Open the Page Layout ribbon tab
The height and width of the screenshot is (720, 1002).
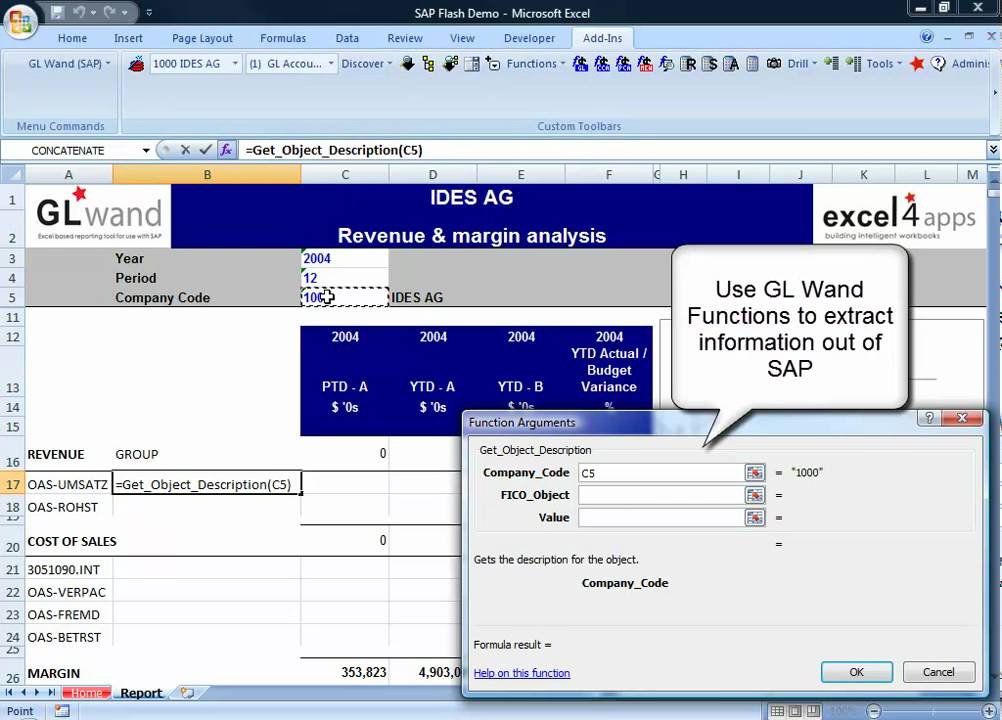point(202,38)
